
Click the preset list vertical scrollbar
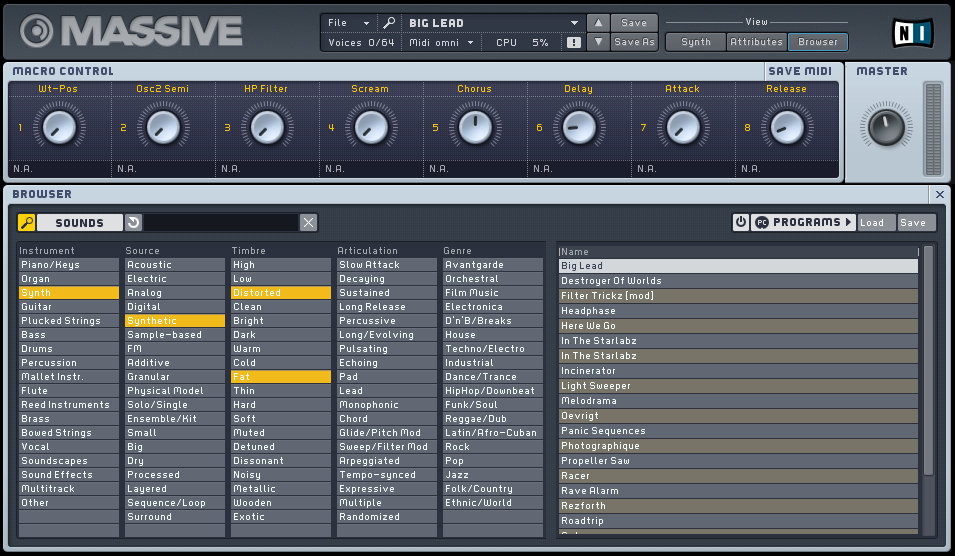(929, 359)
